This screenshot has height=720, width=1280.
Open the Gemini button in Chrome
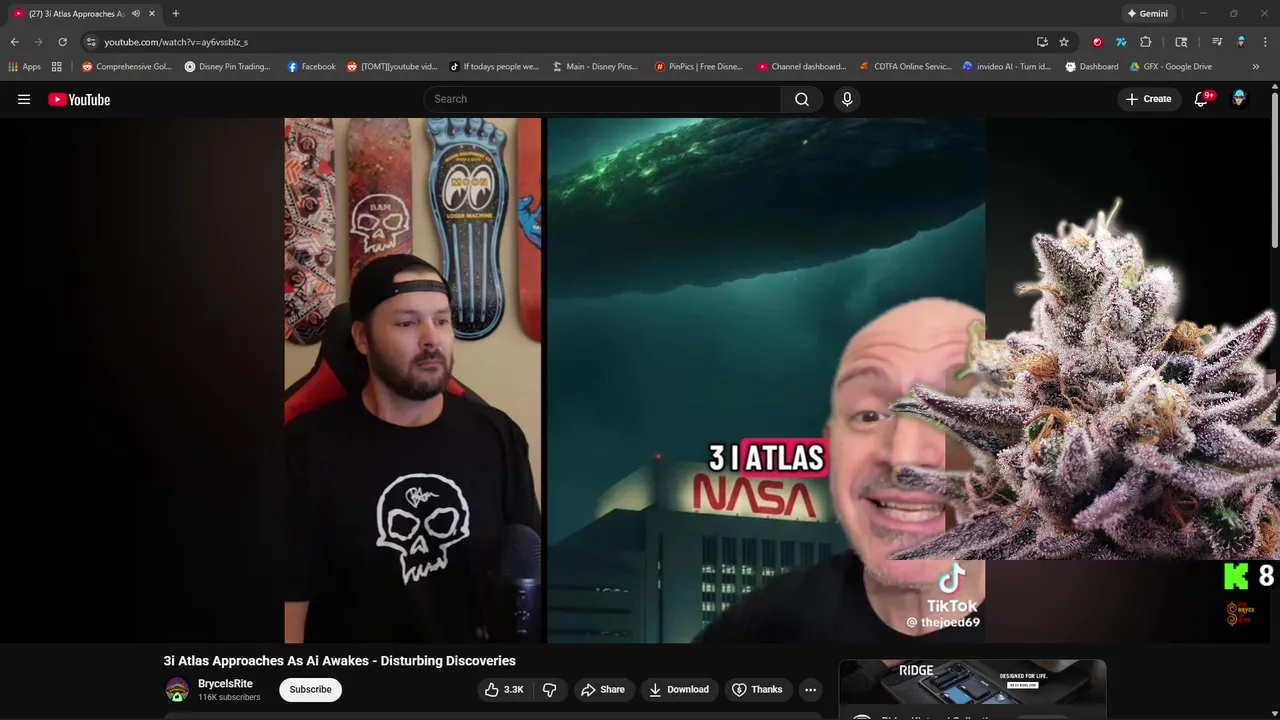pos(1148,14)
